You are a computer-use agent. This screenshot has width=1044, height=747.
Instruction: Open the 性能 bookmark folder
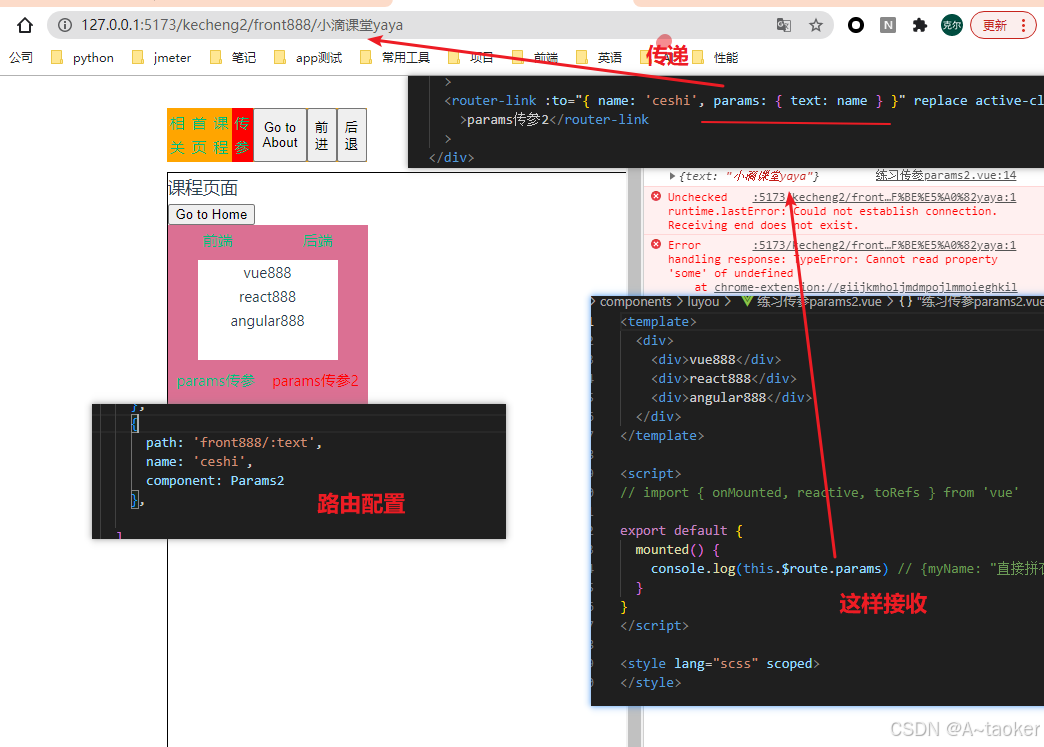716,58
